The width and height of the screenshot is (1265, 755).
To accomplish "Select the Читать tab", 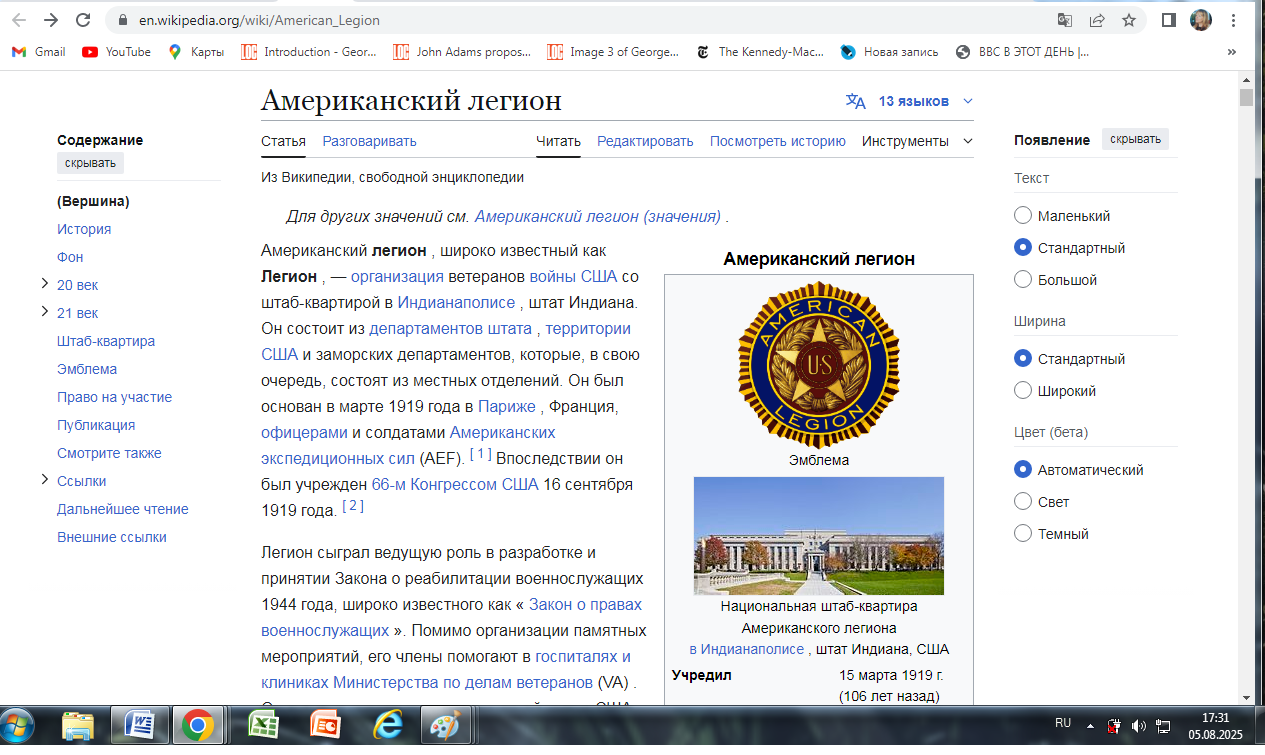I will coord(558,141).
